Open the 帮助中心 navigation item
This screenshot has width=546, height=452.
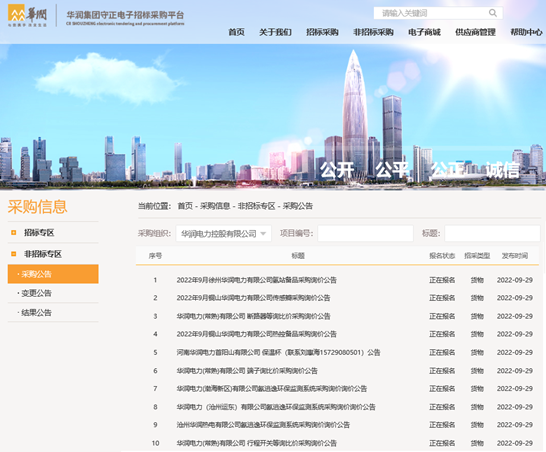pyautogui.click(x=526, y=32)
